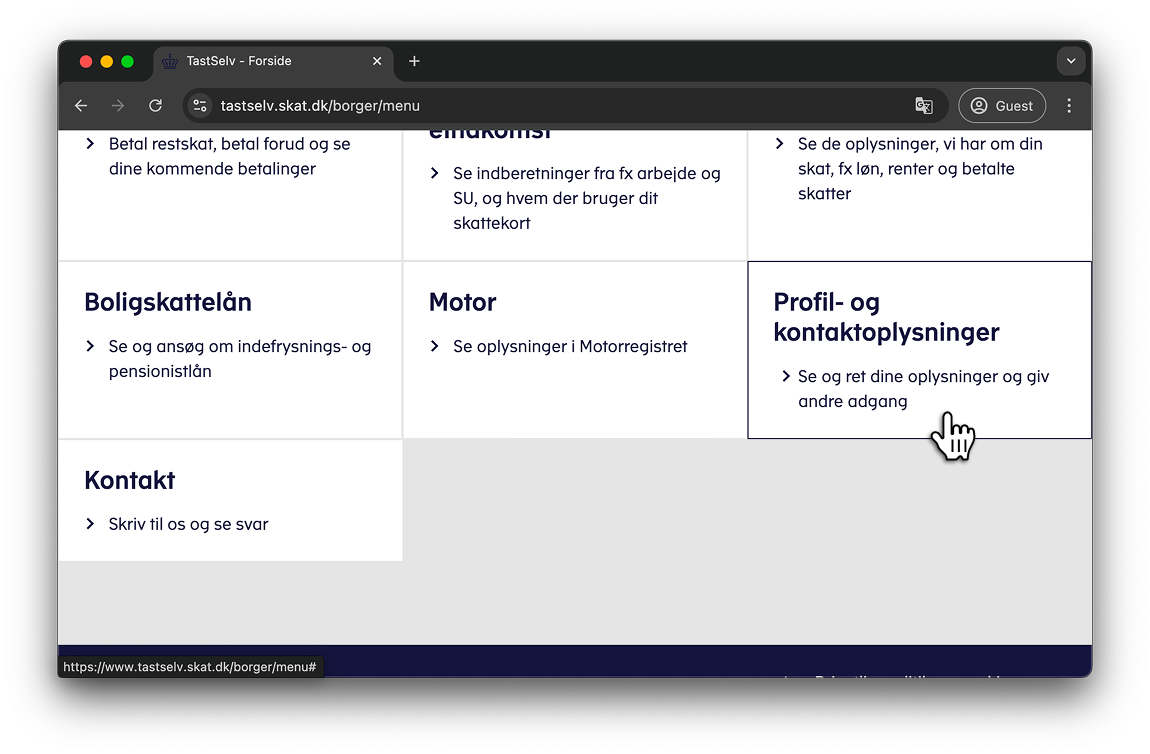The image size is (1150, 754).
Task: Open the Motor section heading
Action: click(462, 302)
